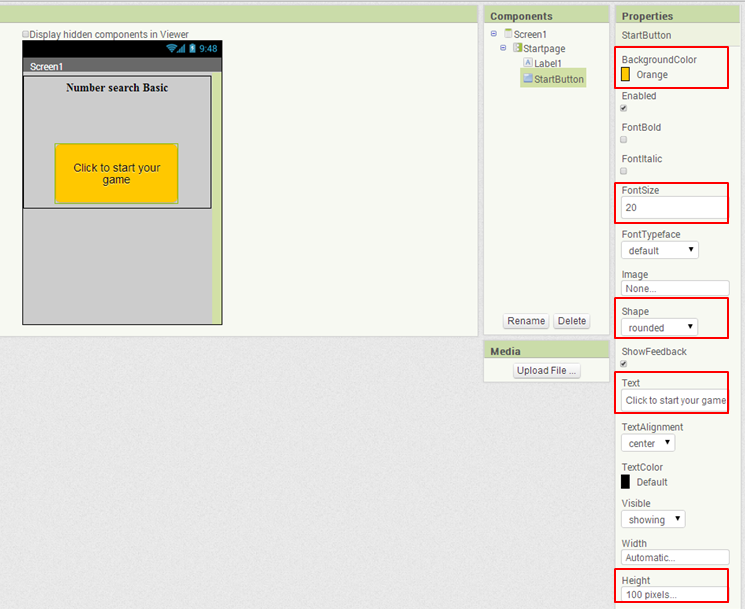
Task: Select Screen1 in the Components tree
Action: (x=530, y=34)
